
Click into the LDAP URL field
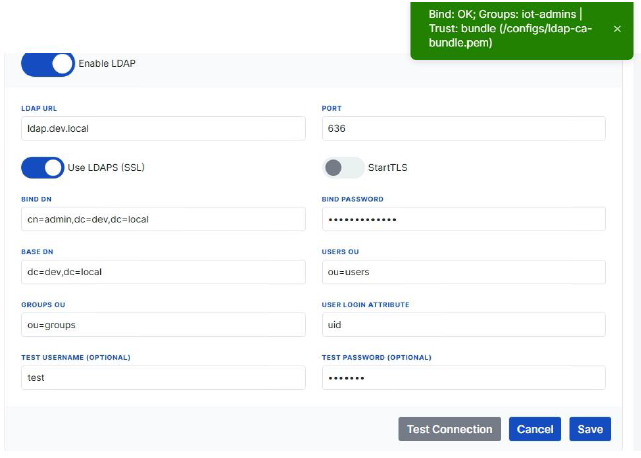click(x=163, y=128)
